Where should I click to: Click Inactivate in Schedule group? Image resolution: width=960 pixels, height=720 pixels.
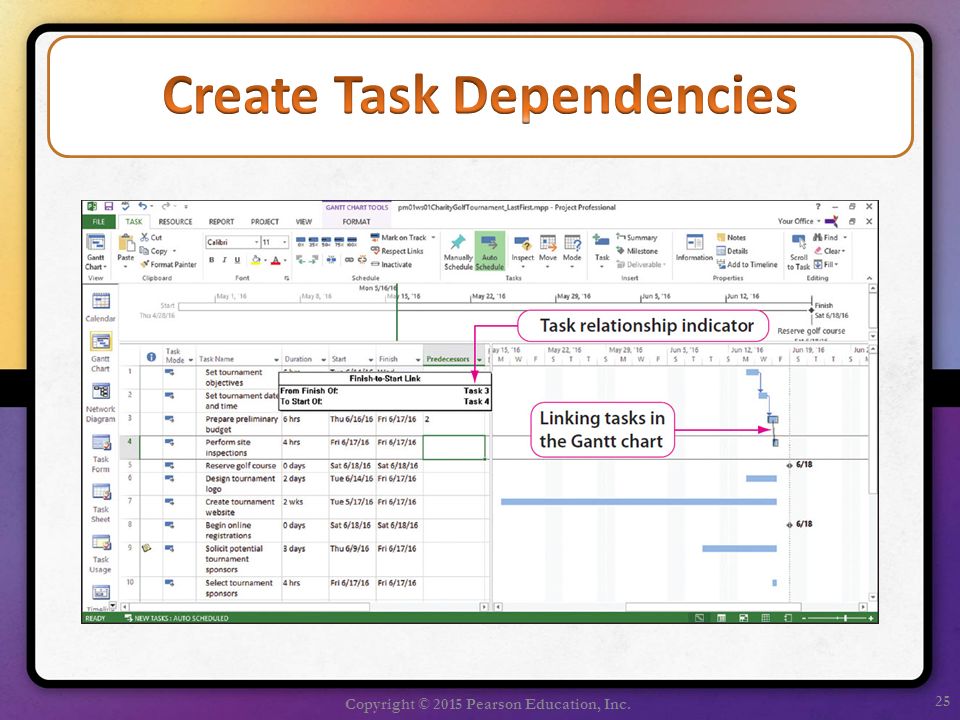point(391,264)
